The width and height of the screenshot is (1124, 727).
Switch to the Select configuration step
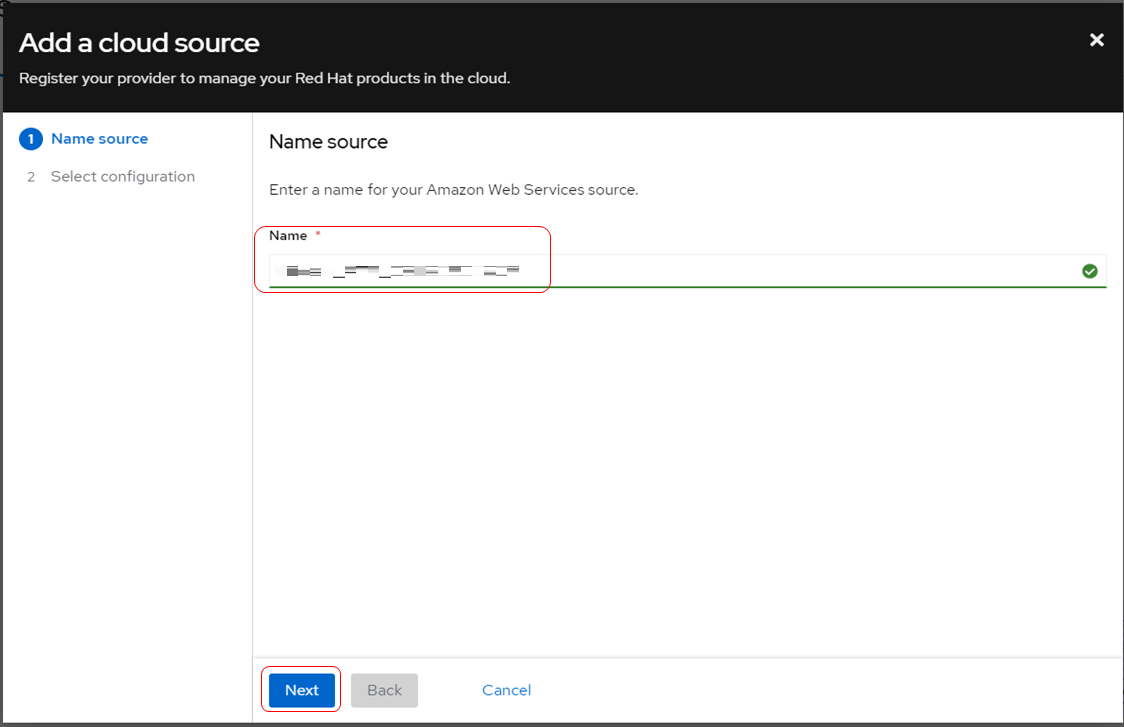[122, 177]
